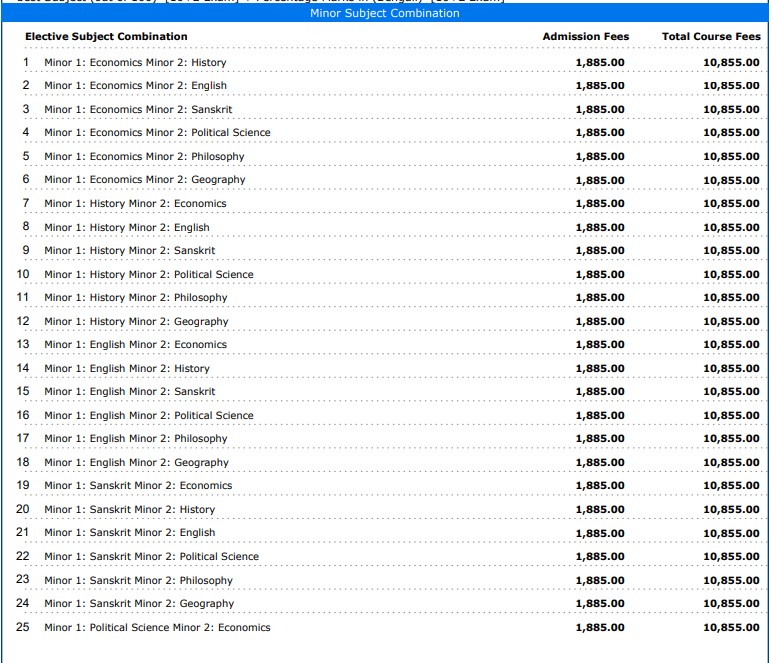
Task: Click the Total Course Fees column header
Action: (x=711, y=37)
